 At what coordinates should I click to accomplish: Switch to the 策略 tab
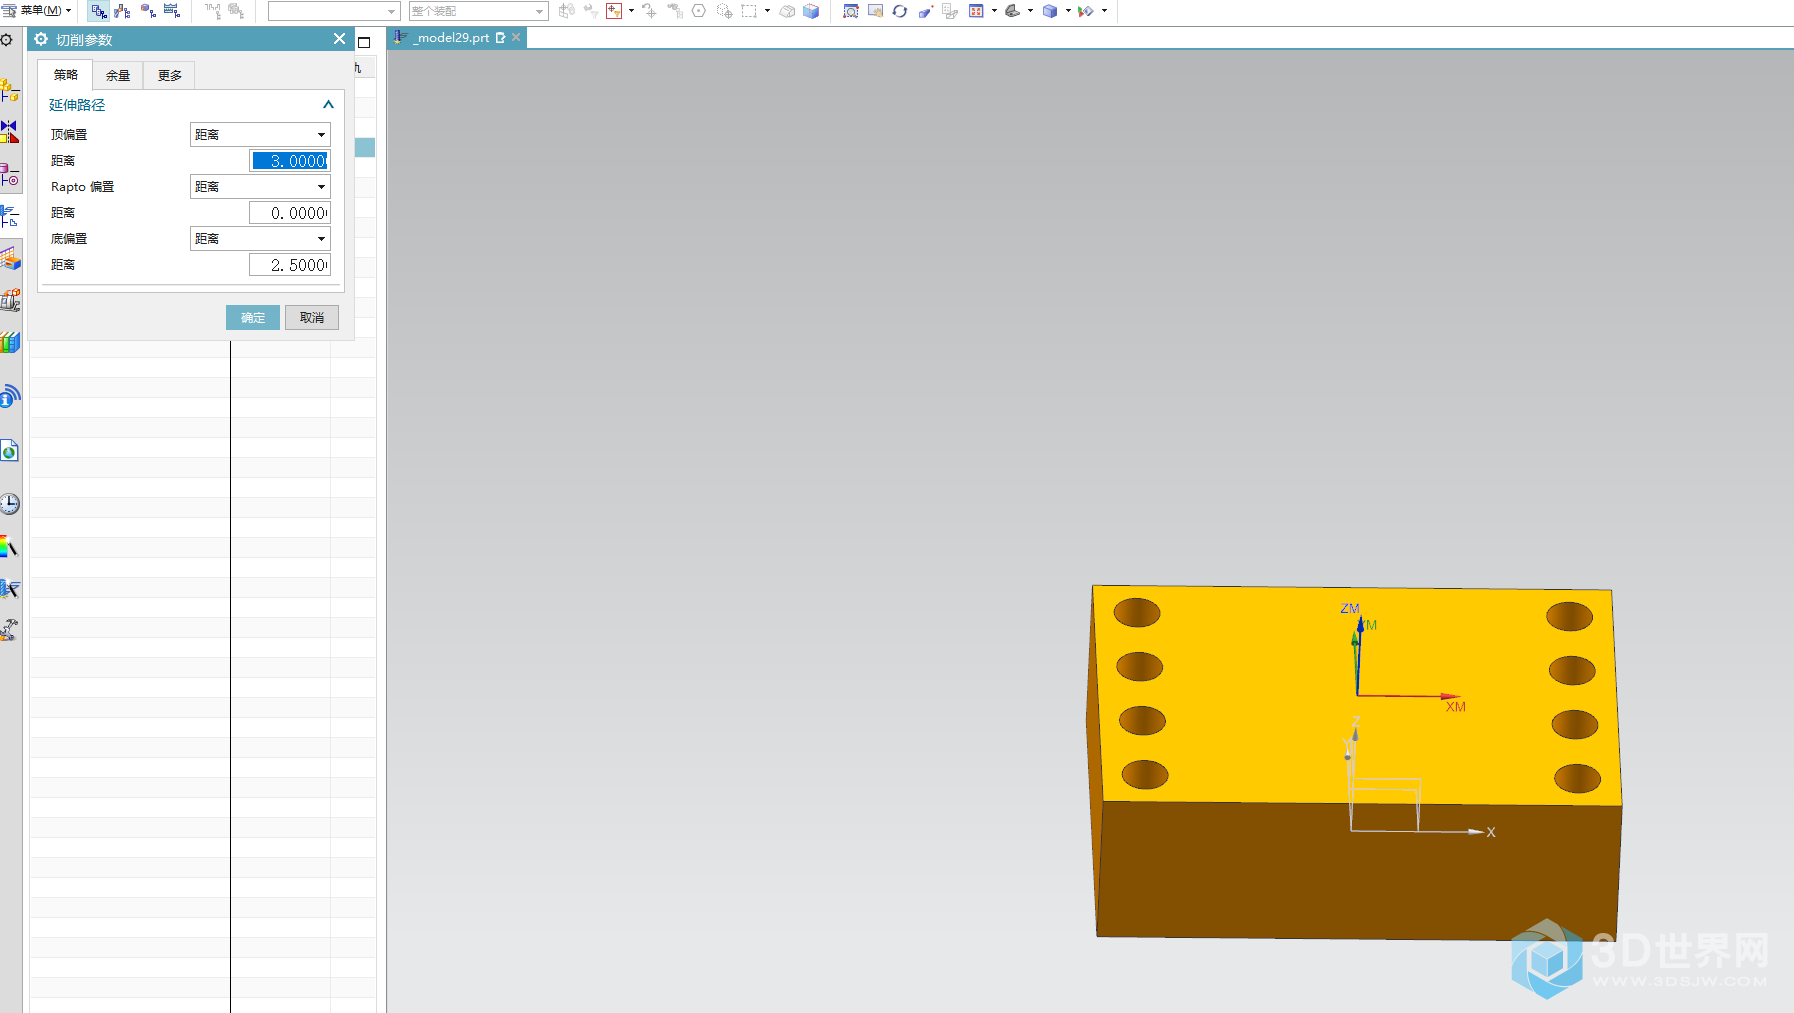pyautogui.click(x=66, y=75)
